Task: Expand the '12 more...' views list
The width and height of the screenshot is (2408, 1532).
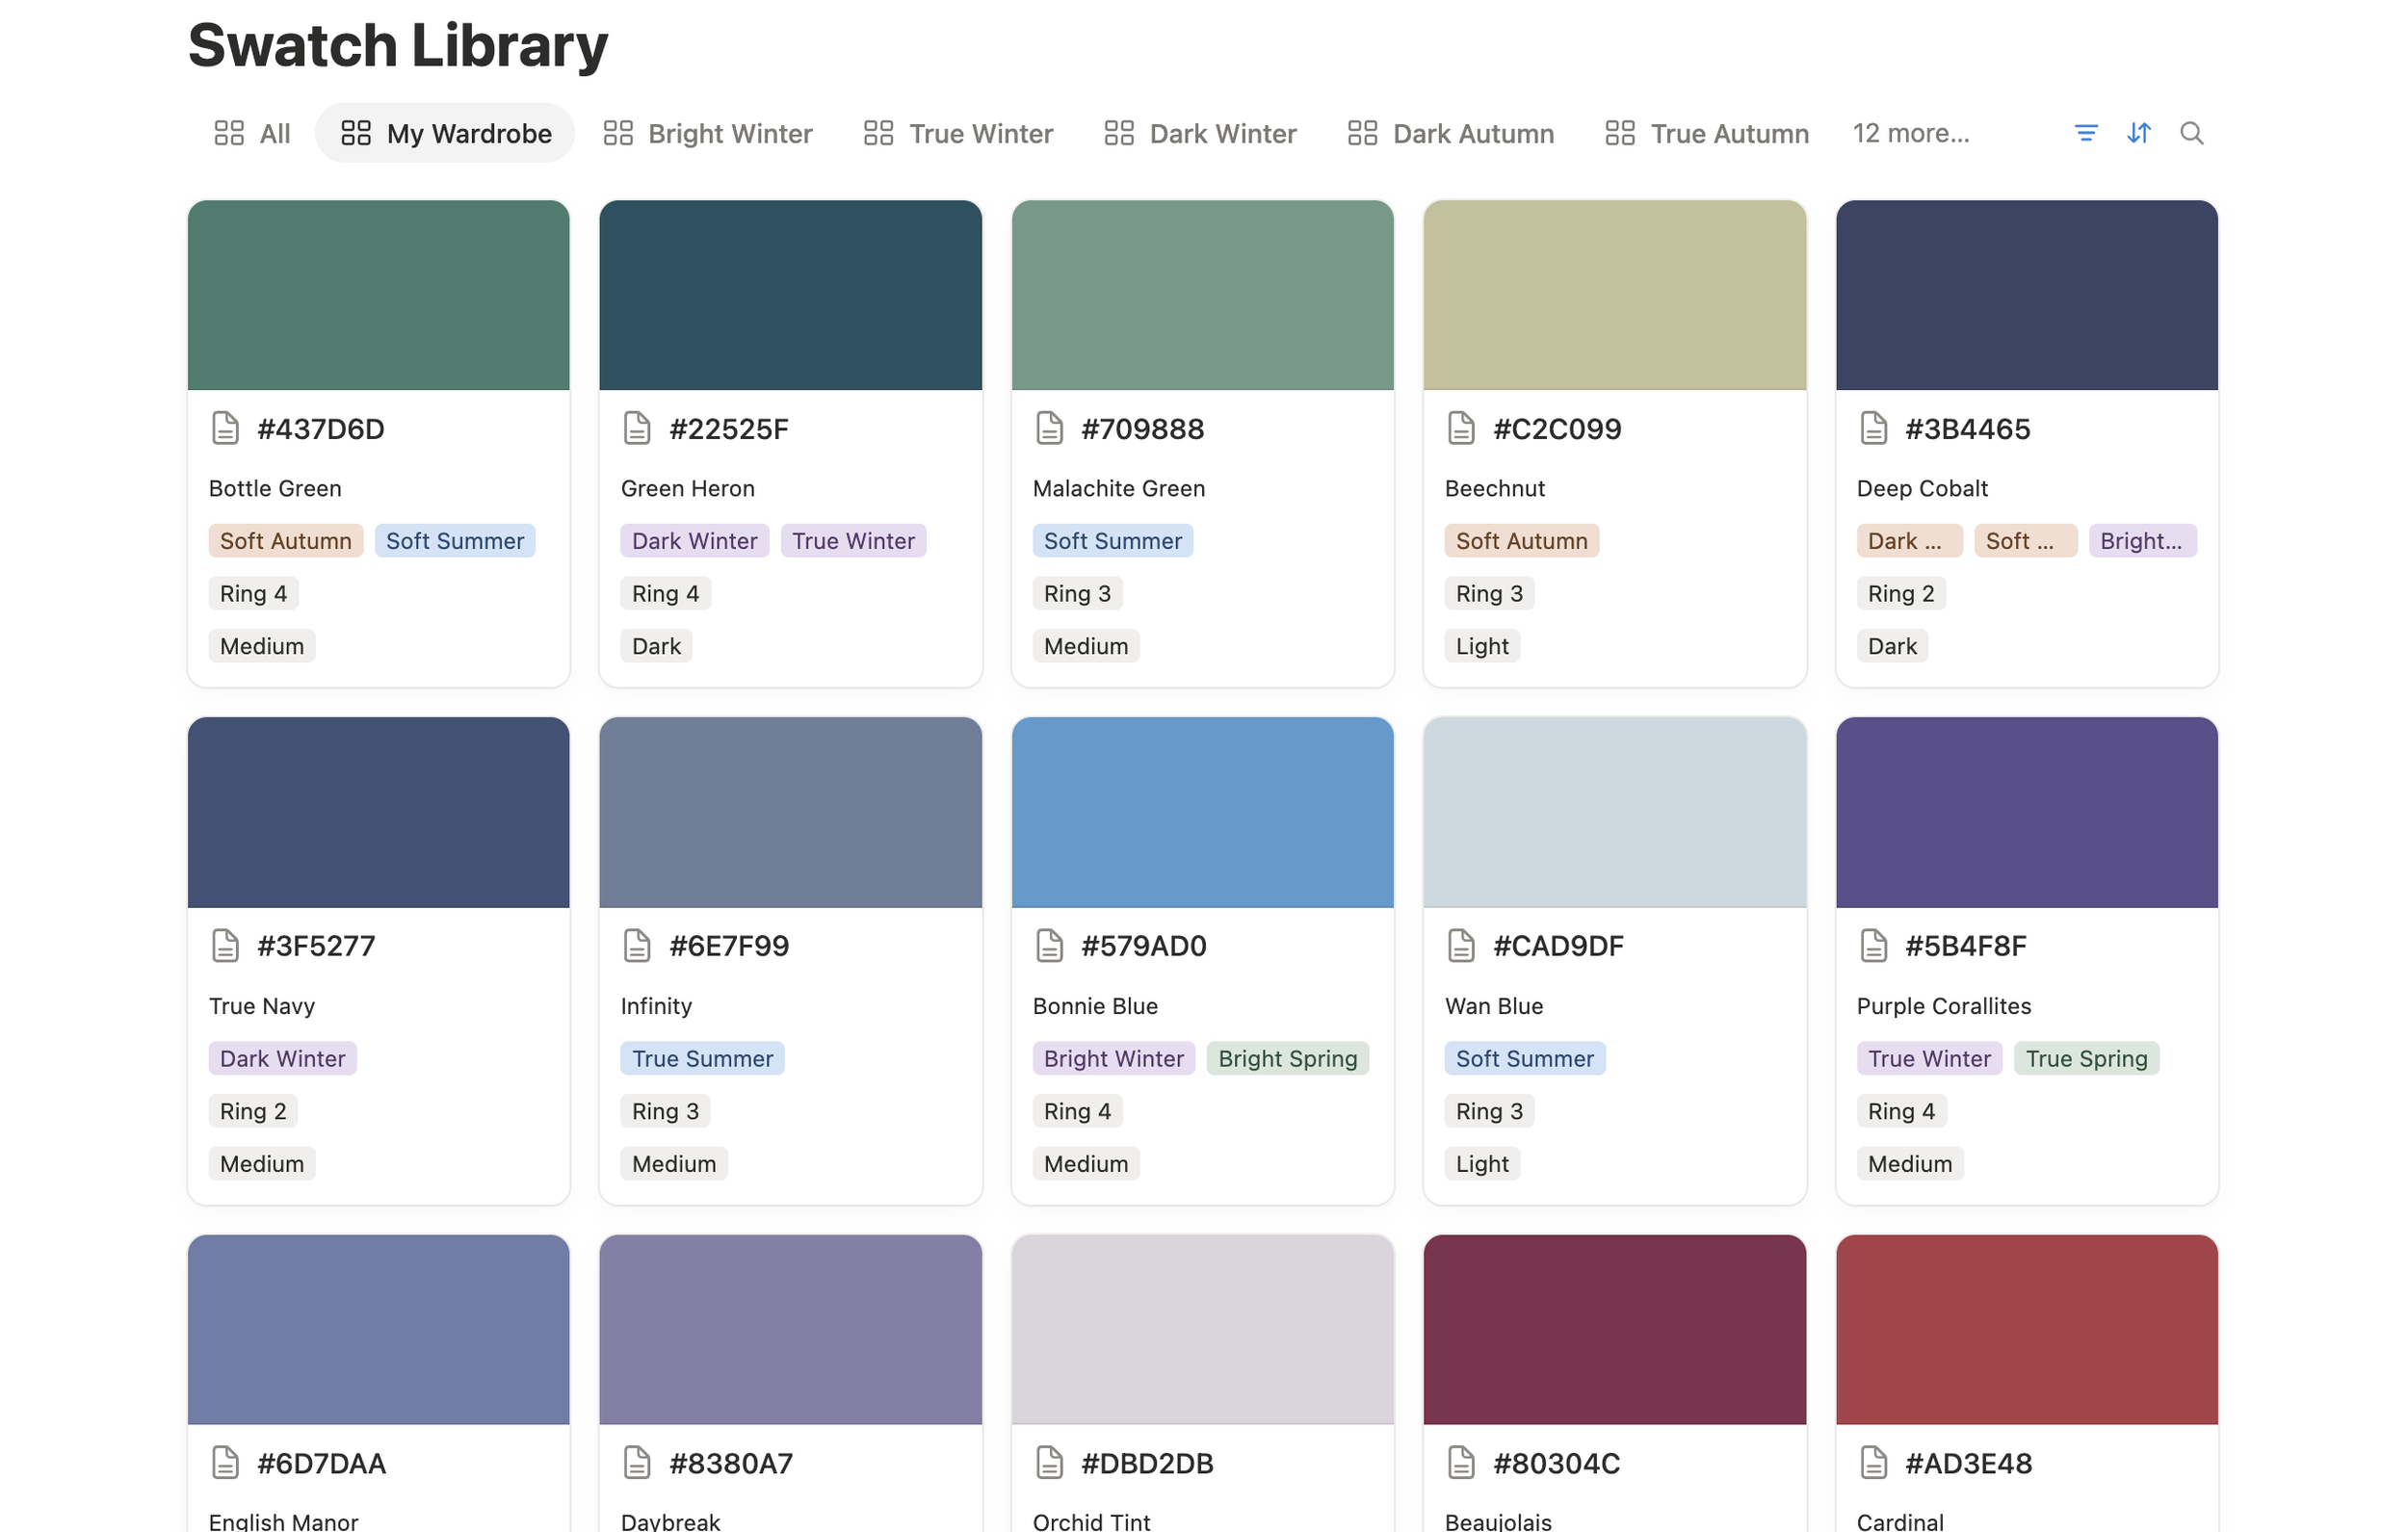Action: pos(1911,133)
